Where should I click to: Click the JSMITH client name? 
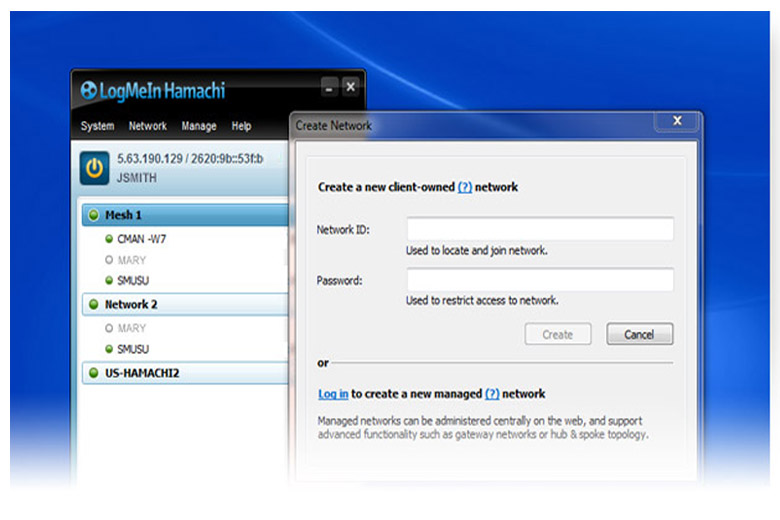(x=137, y=178)
